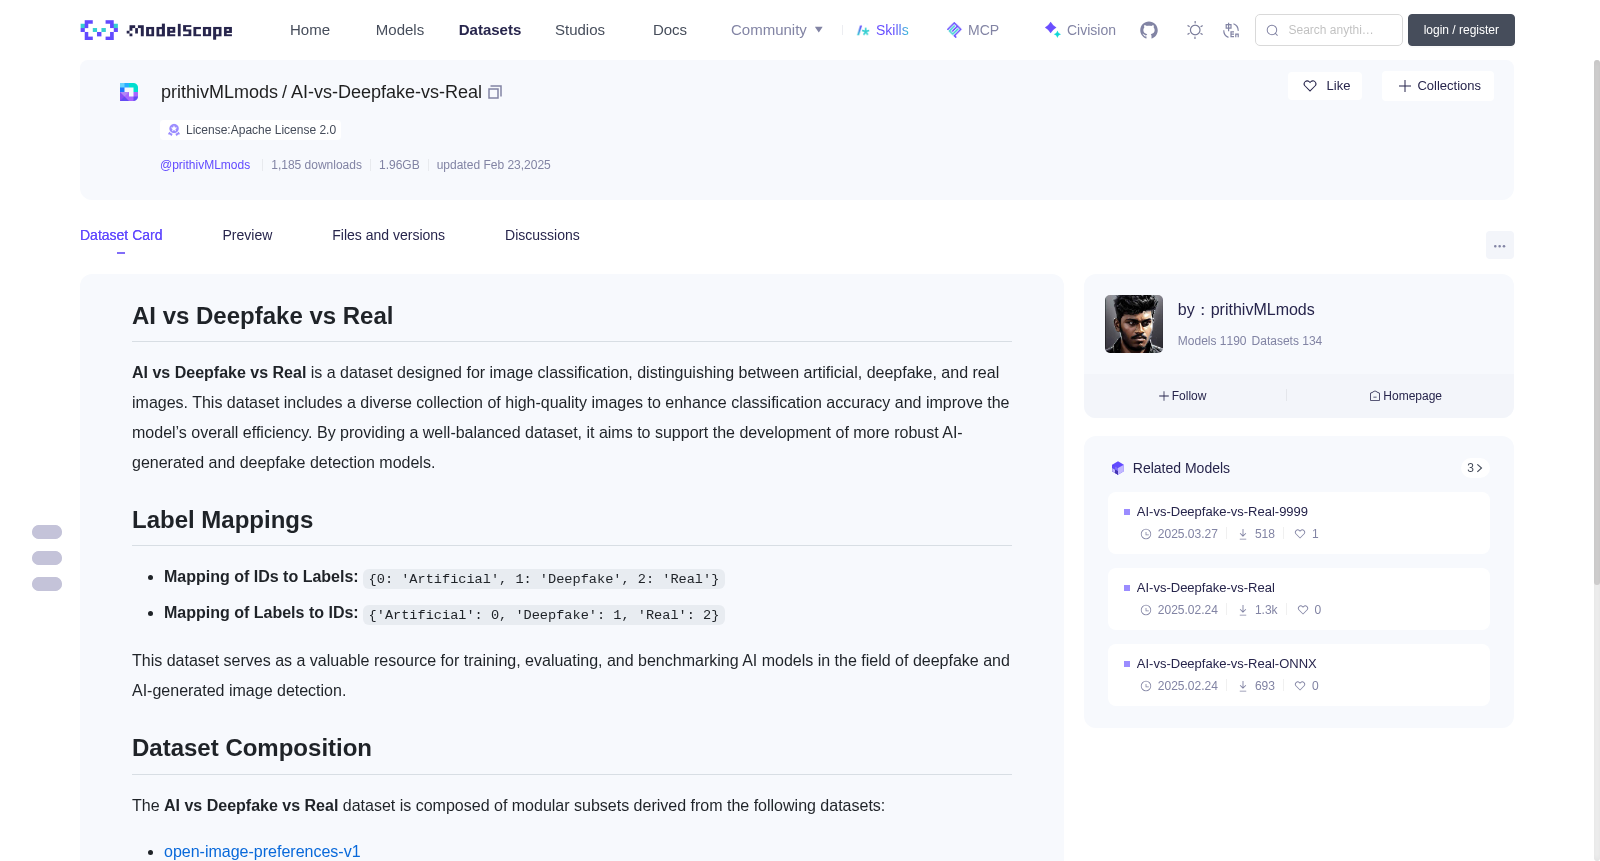The height and width of the screenshot is (861, 1600).
Task: Open the AI-vs-Deepfake-vs-Real-ONNX model
Action: coord(1227,664)
